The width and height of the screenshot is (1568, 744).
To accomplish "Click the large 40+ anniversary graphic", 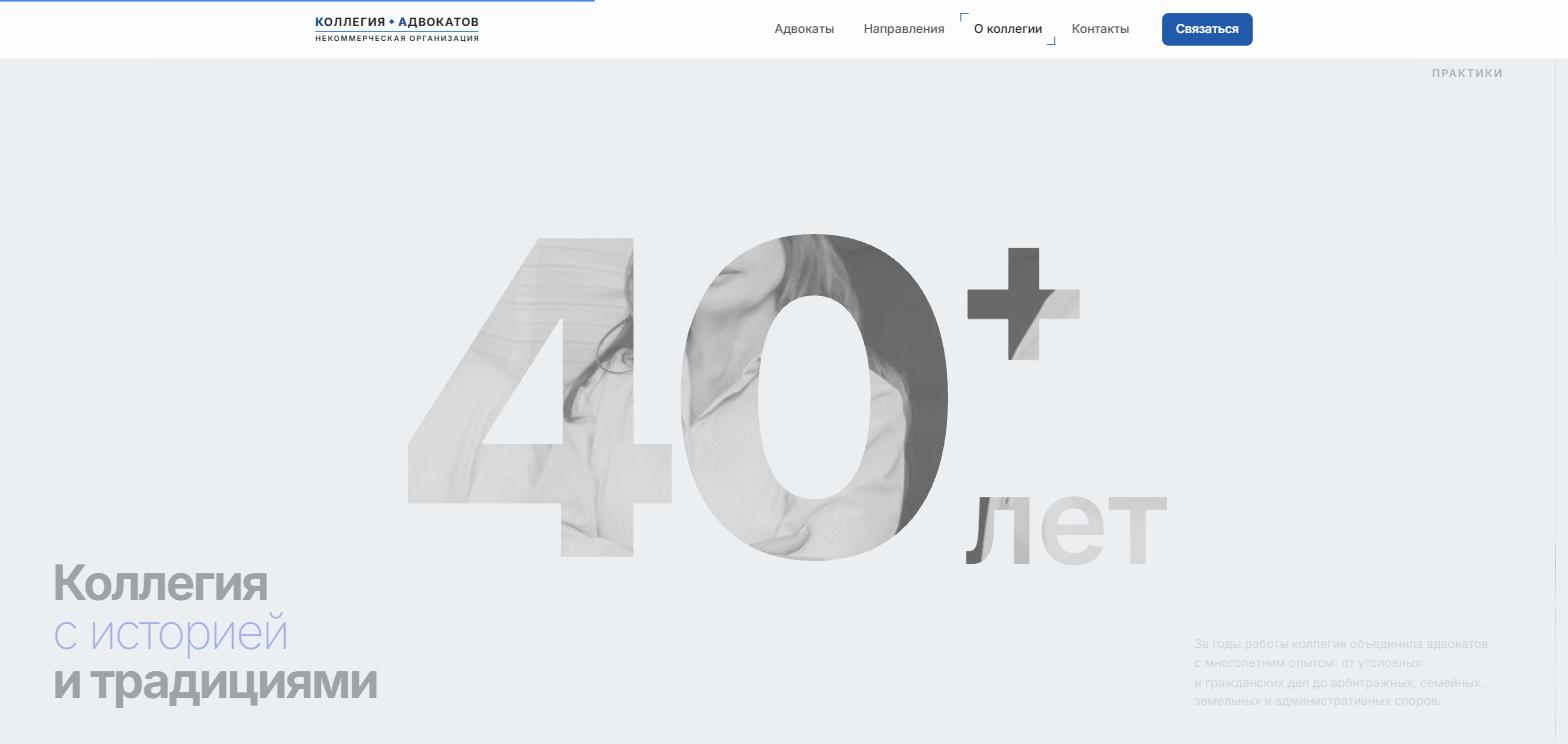I will tap(742, 397).
